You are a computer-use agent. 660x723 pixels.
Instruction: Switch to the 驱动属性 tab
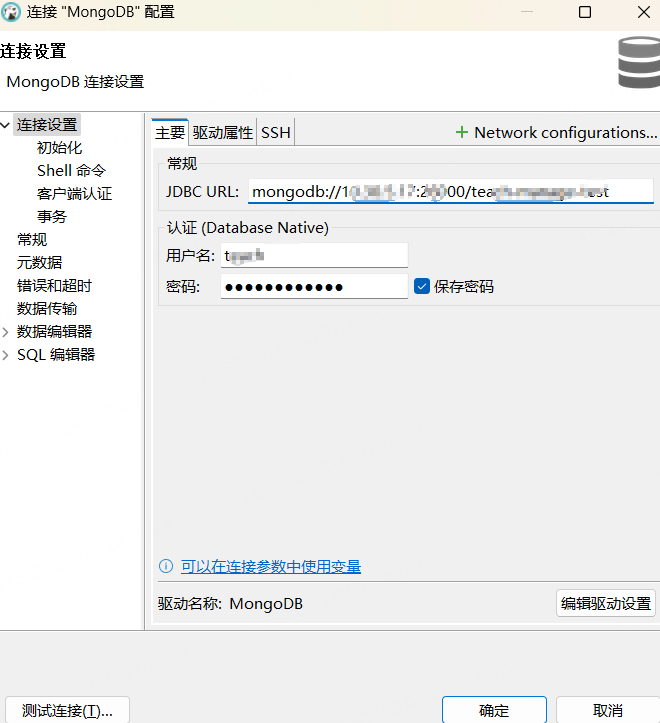(222, 133)
